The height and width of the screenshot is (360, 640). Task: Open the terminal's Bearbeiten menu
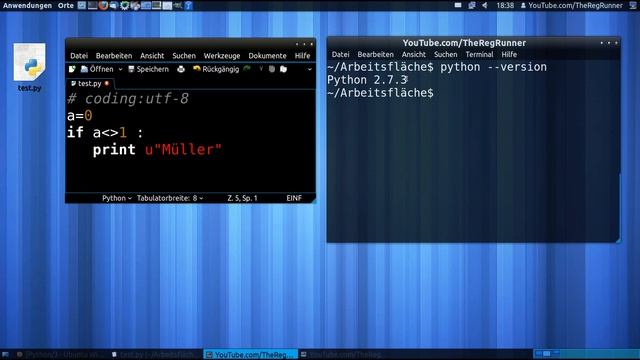pyautogui.click(x=376, y=54)
